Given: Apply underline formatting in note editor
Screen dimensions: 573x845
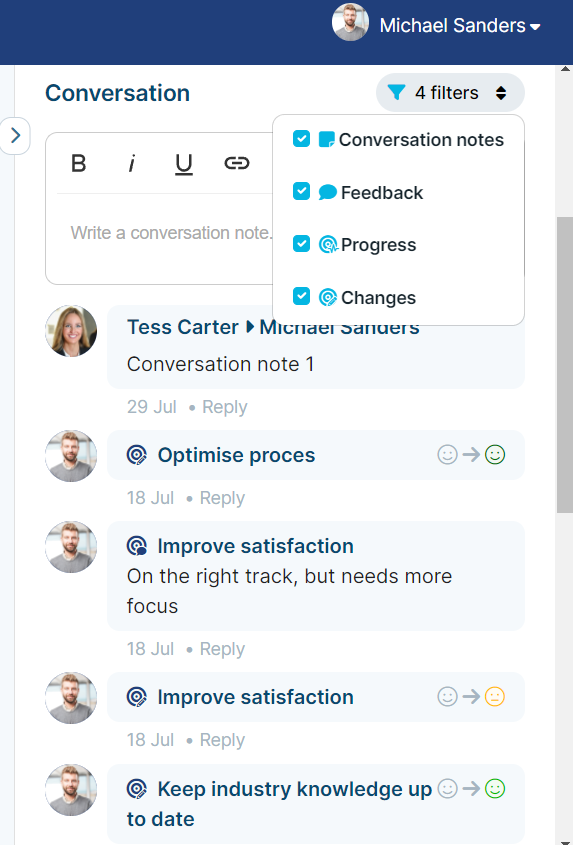Looking at the screenshot, I should tap(184, 164).
